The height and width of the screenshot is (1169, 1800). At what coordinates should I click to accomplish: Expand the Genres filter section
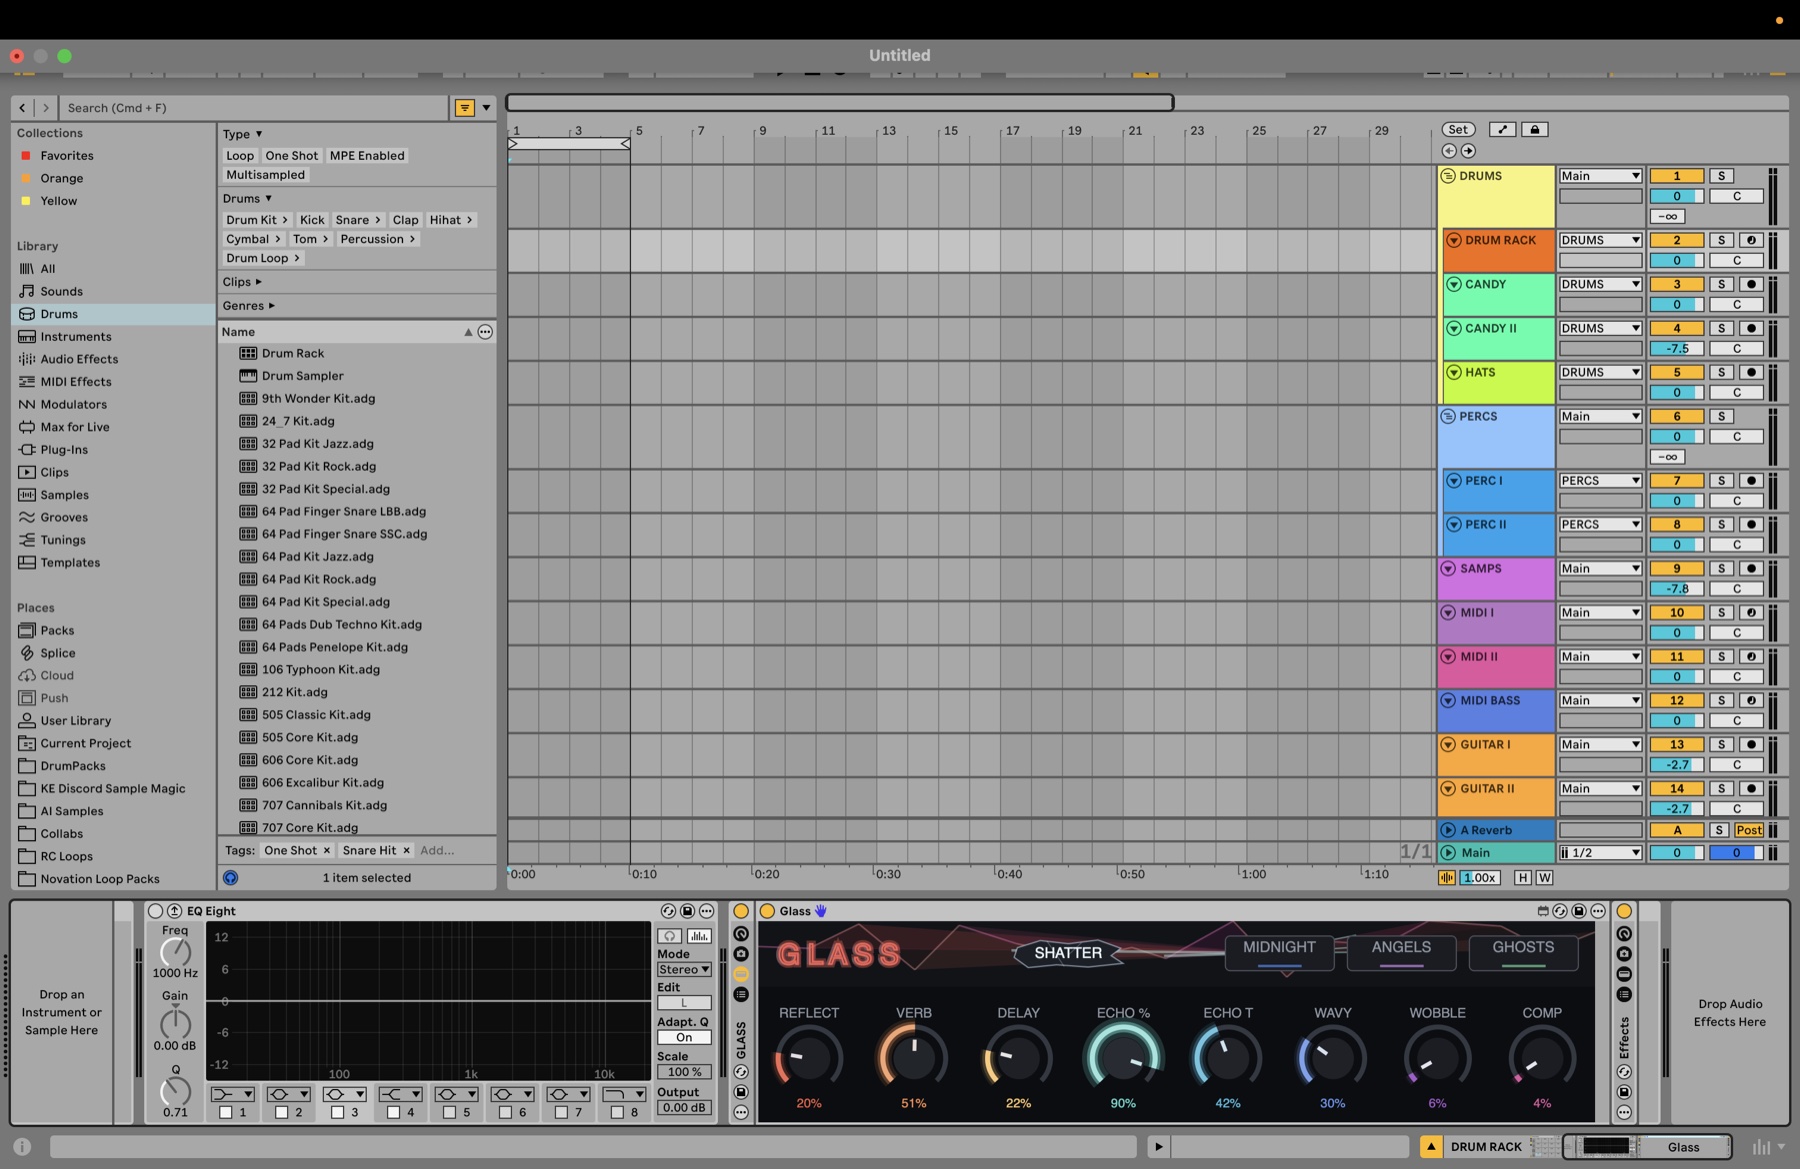click(248, 306)
